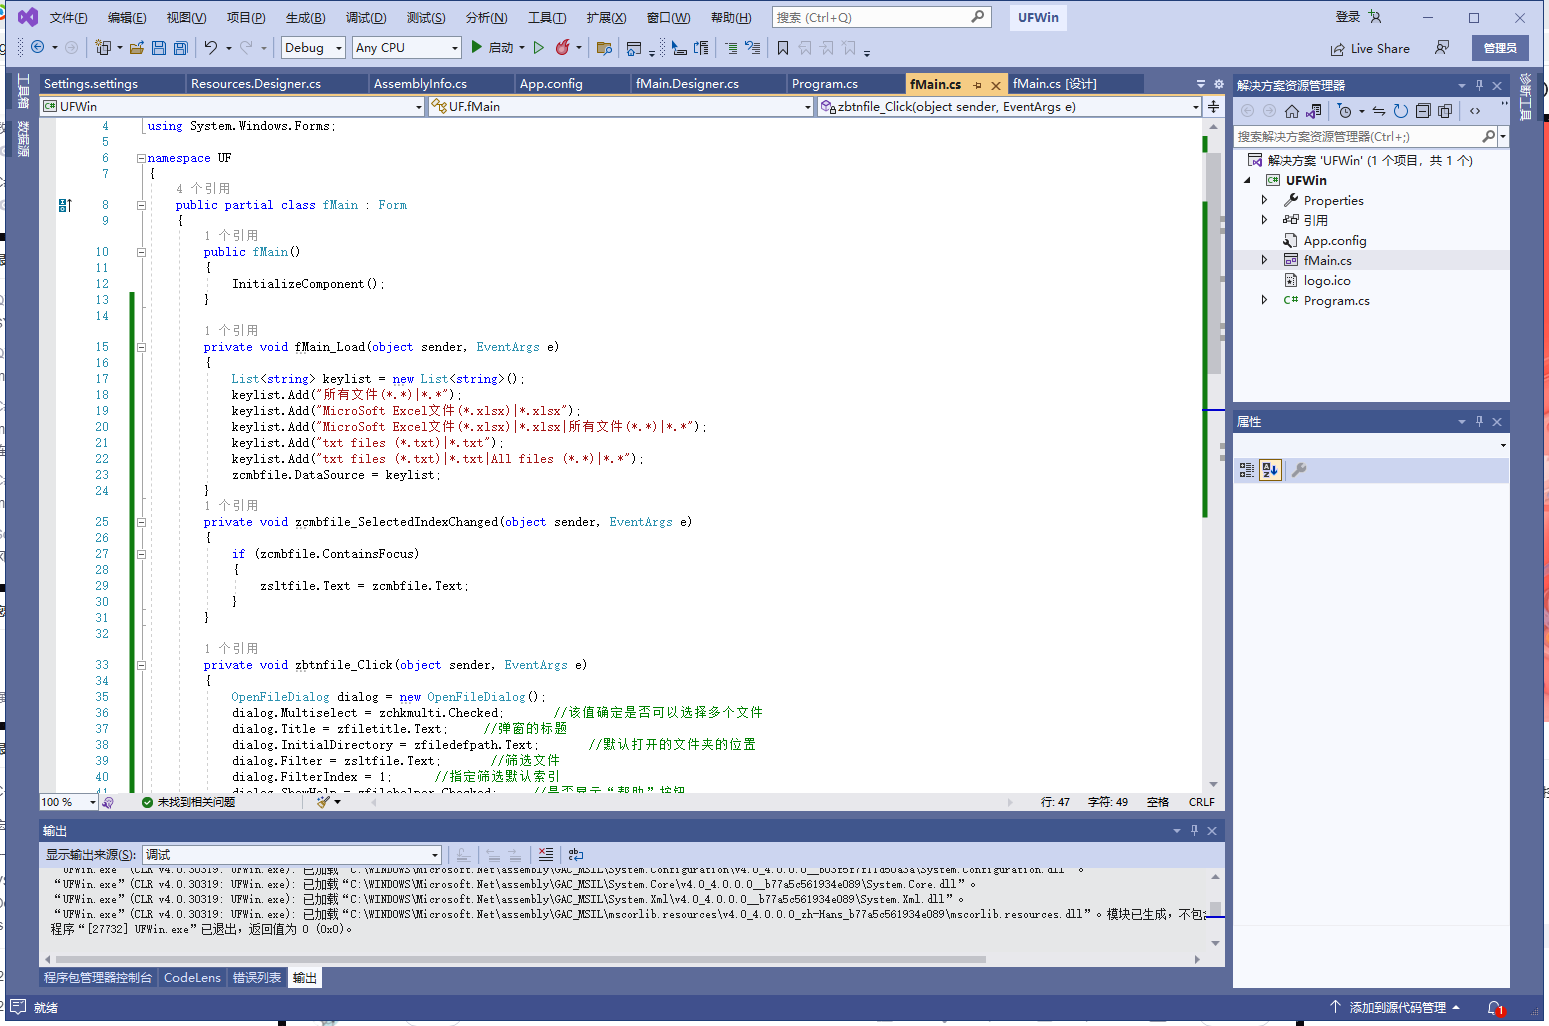This screenshot has width=1549, height=1026.
Task: Click 添加到源代码管理 in status bar
Action: [1395, 1008]
